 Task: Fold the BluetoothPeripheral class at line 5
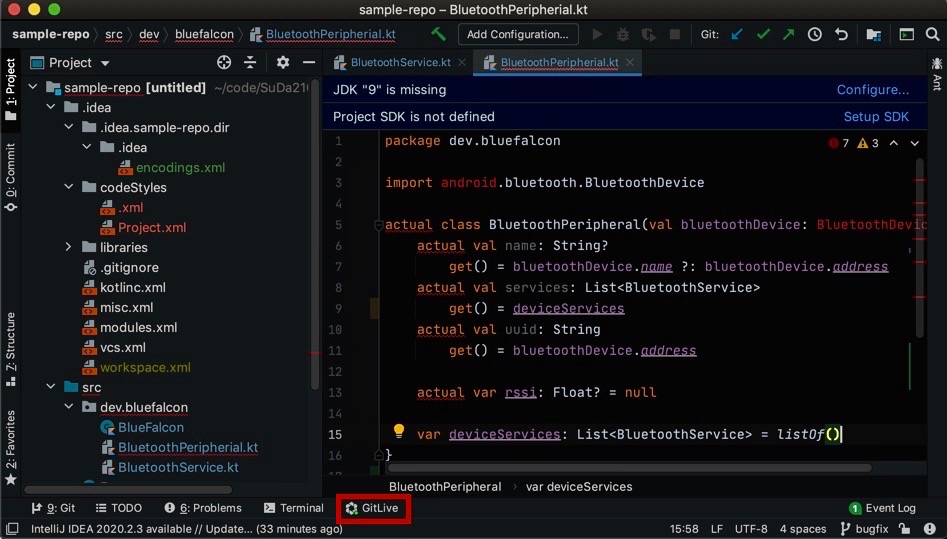[379, 225]
